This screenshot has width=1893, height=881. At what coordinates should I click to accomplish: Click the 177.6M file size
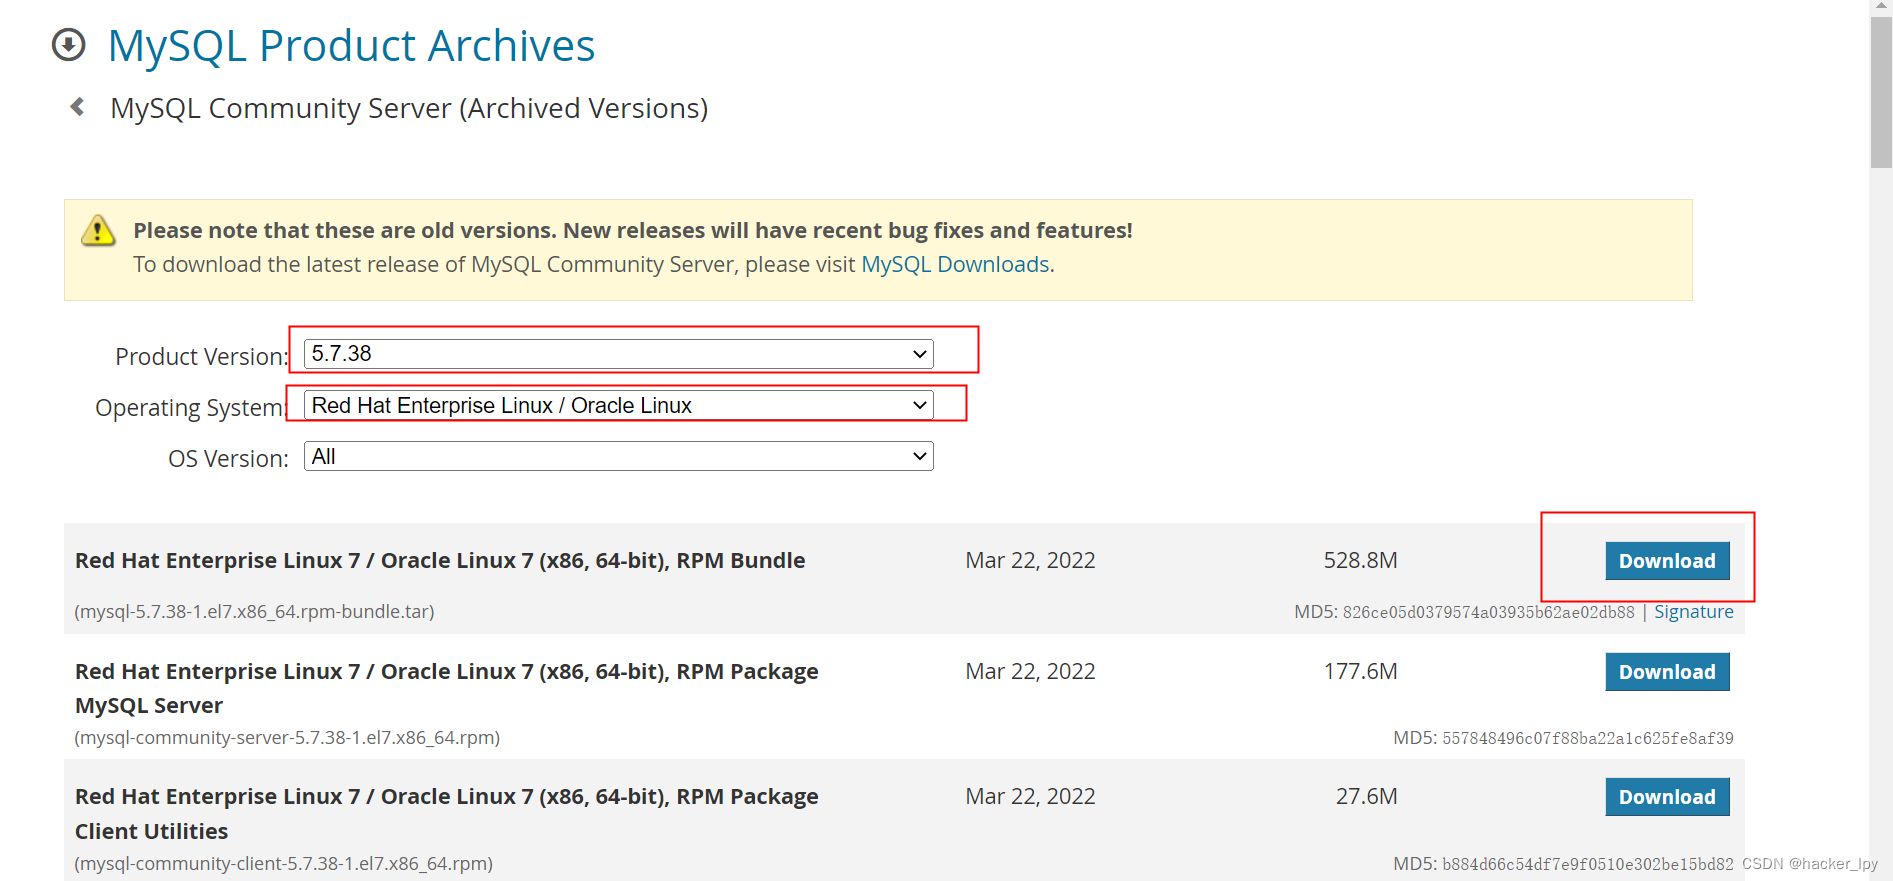pyautogui.click(x=1360, y=672)
